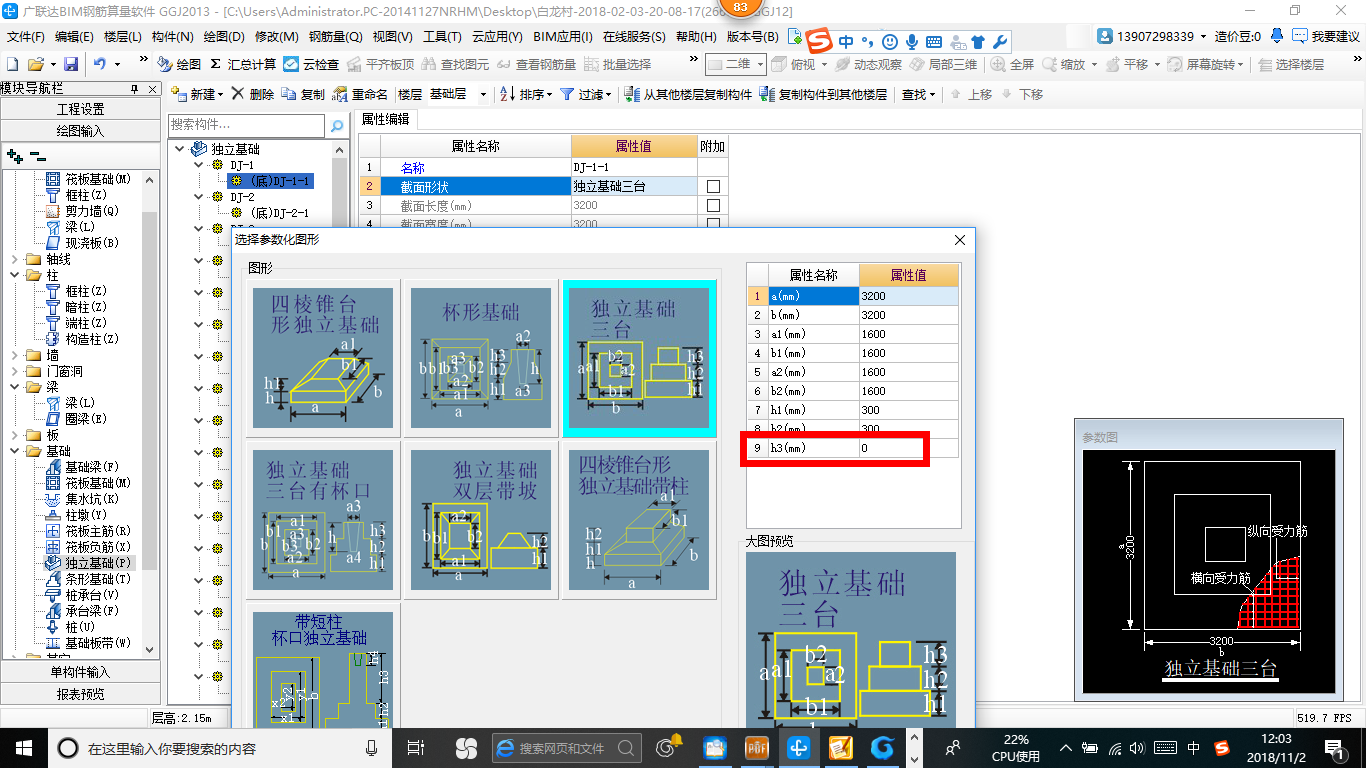This screenshot has height=768, width=1366.
Task: Pin the 模块导航栏 panel
Action: coord(135,89)
